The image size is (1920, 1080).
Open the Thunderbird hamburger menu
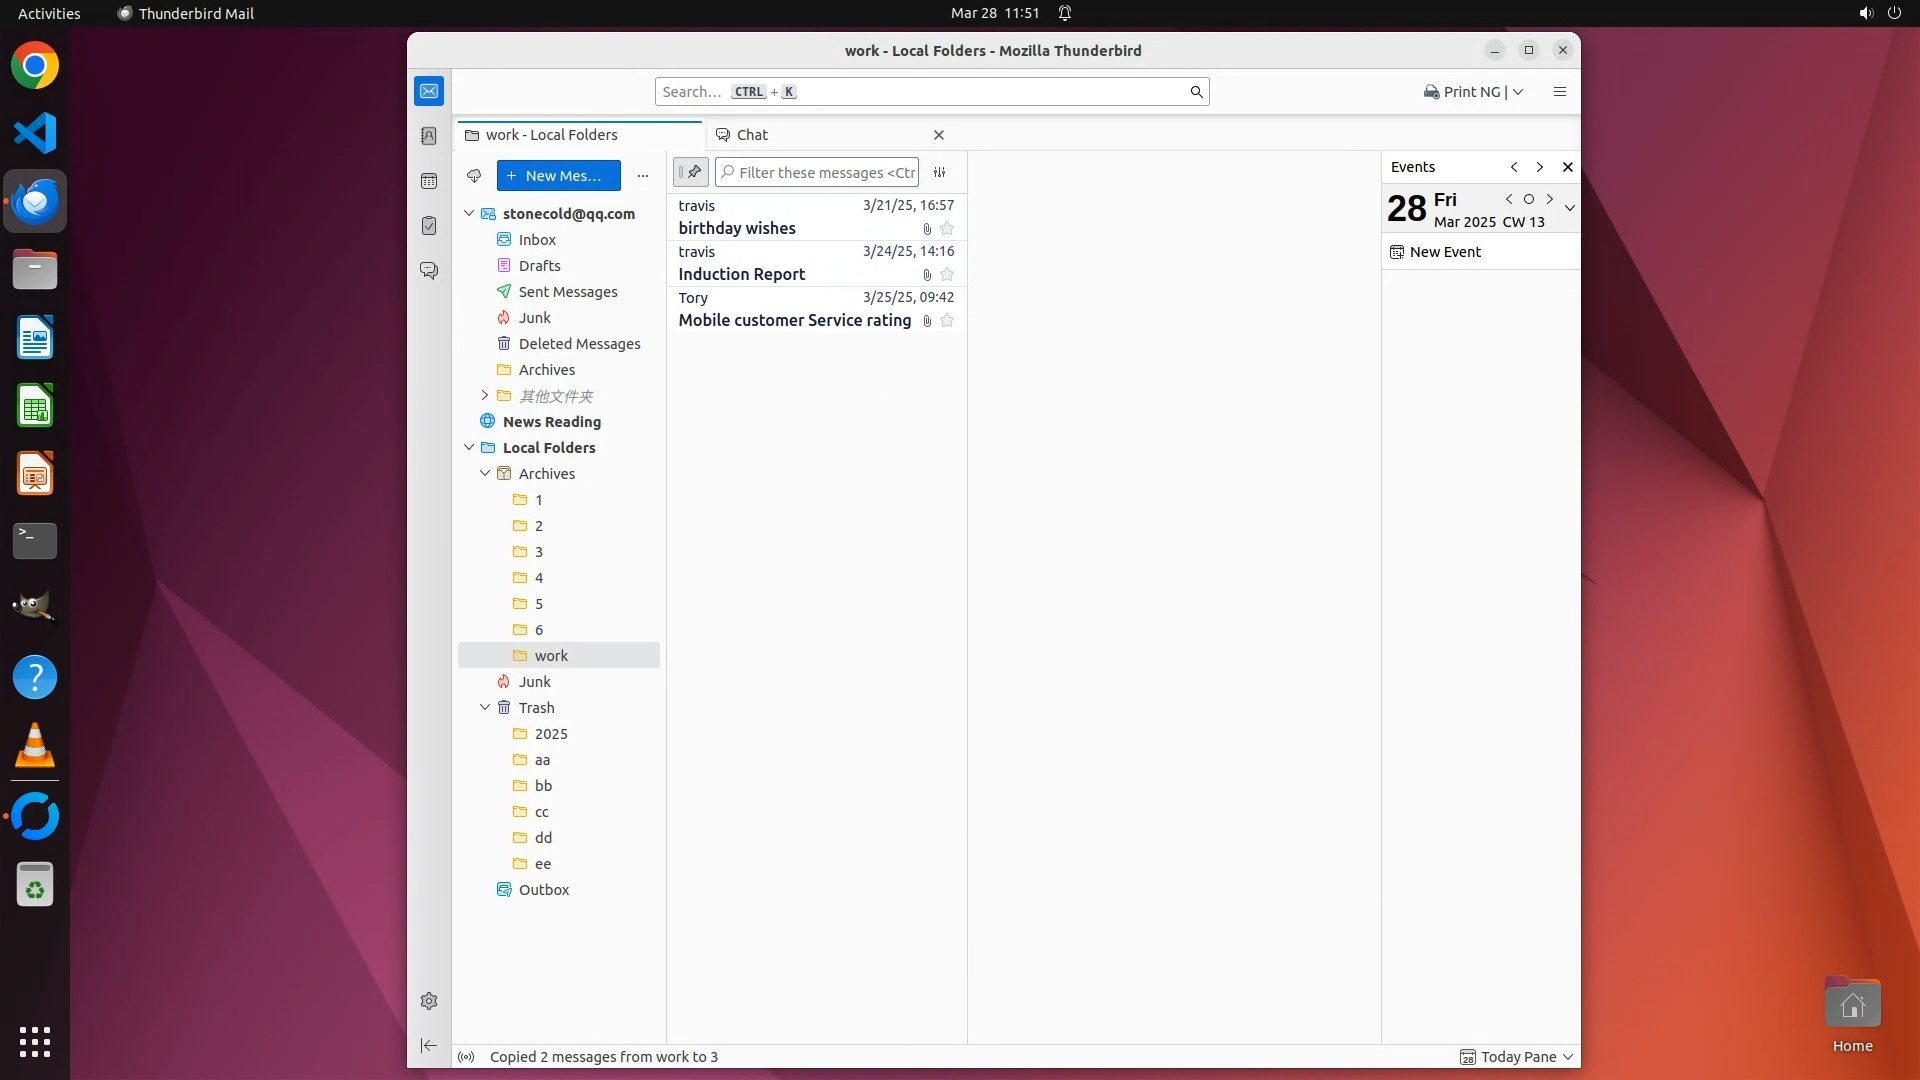coord(1559,92)
